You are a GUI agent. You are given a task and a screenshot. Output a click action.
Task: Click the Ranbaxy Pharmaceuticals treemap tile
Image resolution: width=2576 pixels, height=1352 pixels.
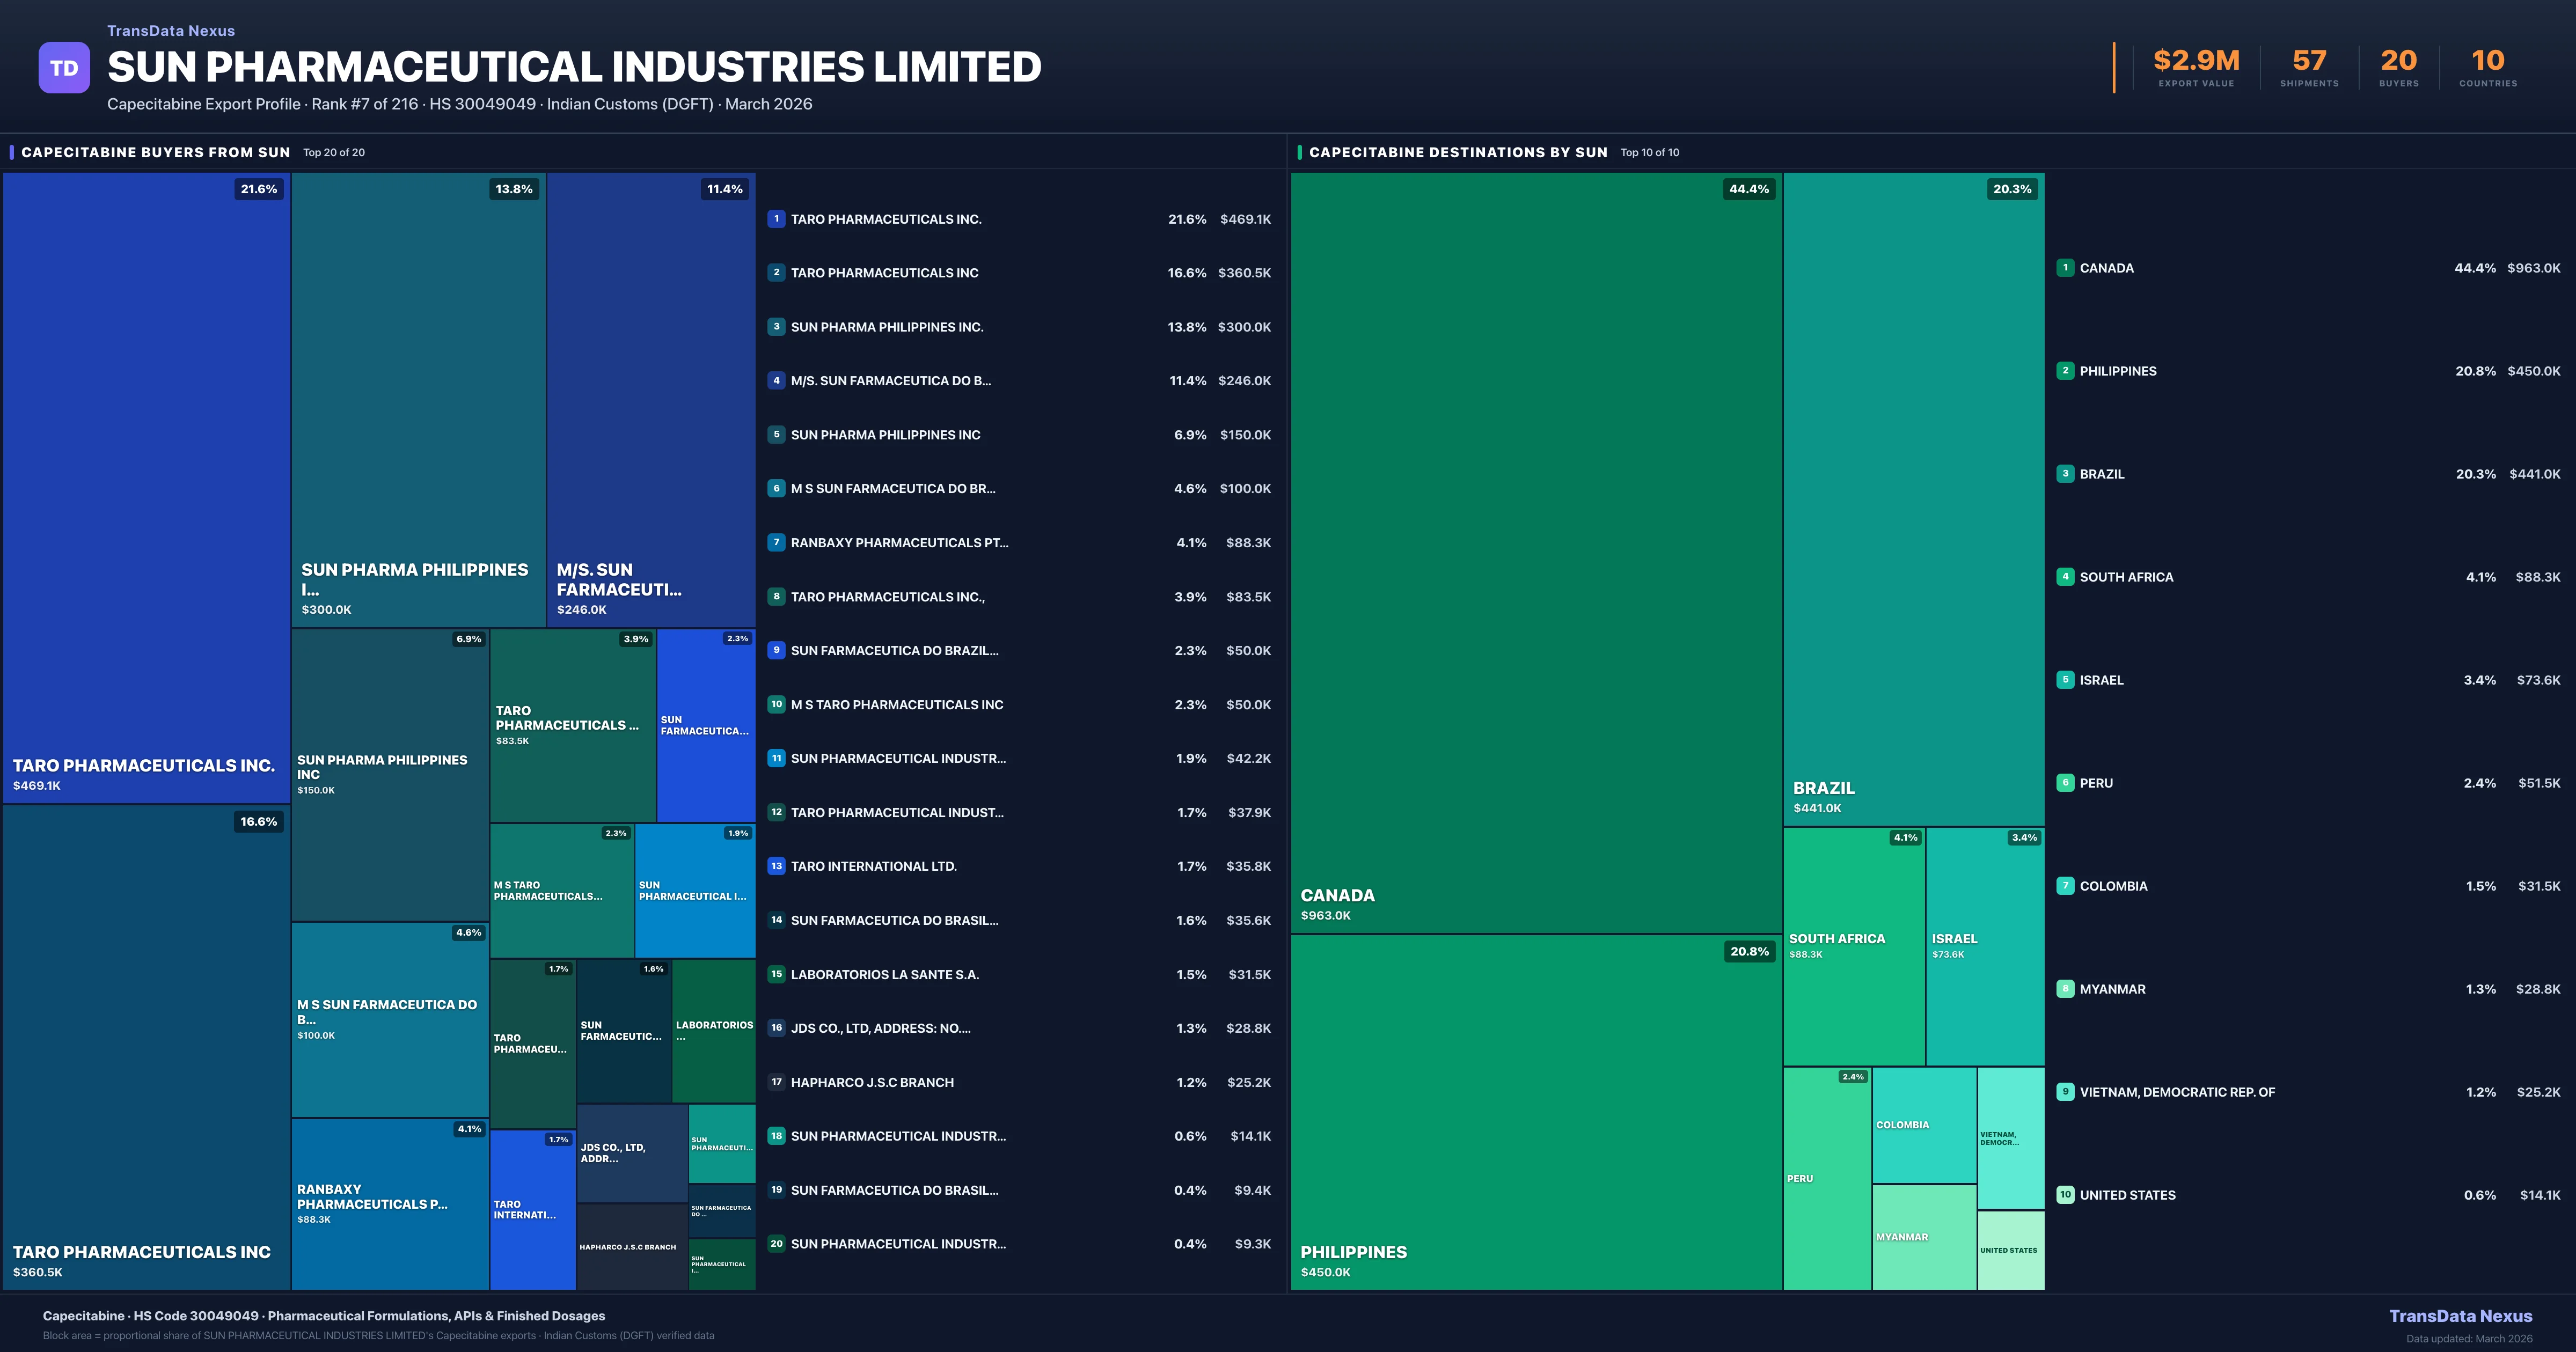[x=390, y=1205]
